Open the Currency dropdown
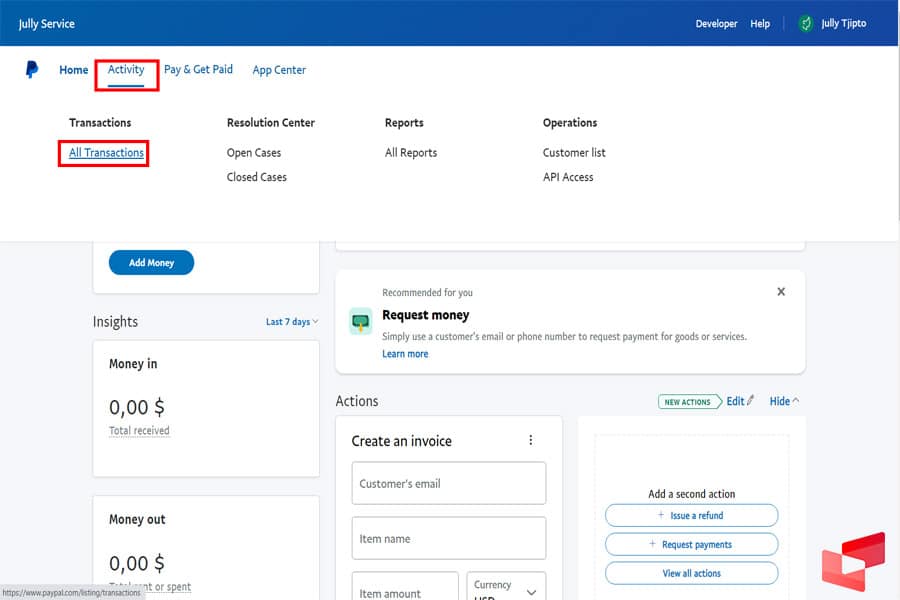Viewport: 900px width, 600px height. point(506,589)
